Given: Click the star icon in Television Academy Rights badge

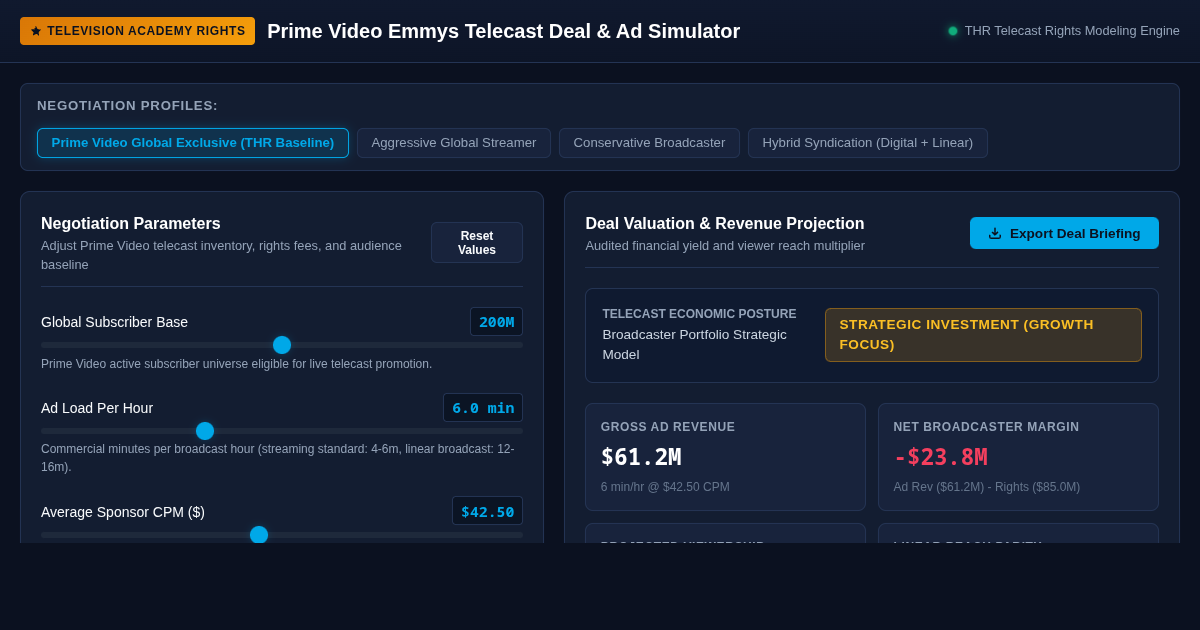Looking at the screenshot, I should click(36, 31).
